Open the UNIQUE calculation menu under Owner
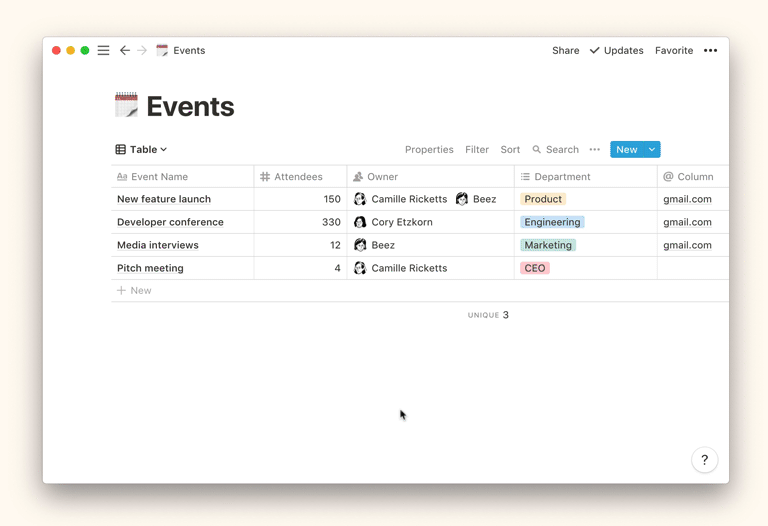Screen dimensions: 768x526 point(488,315)
